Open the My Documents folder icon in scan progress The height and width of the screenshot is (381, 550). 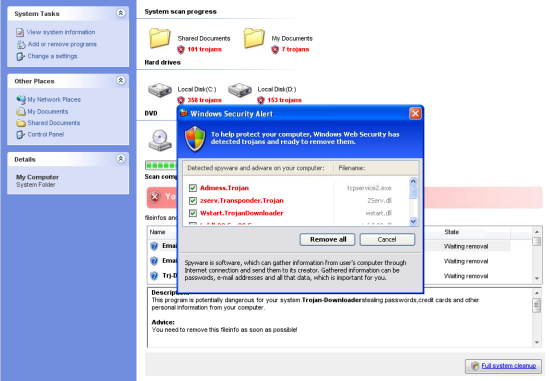point(254,38)
